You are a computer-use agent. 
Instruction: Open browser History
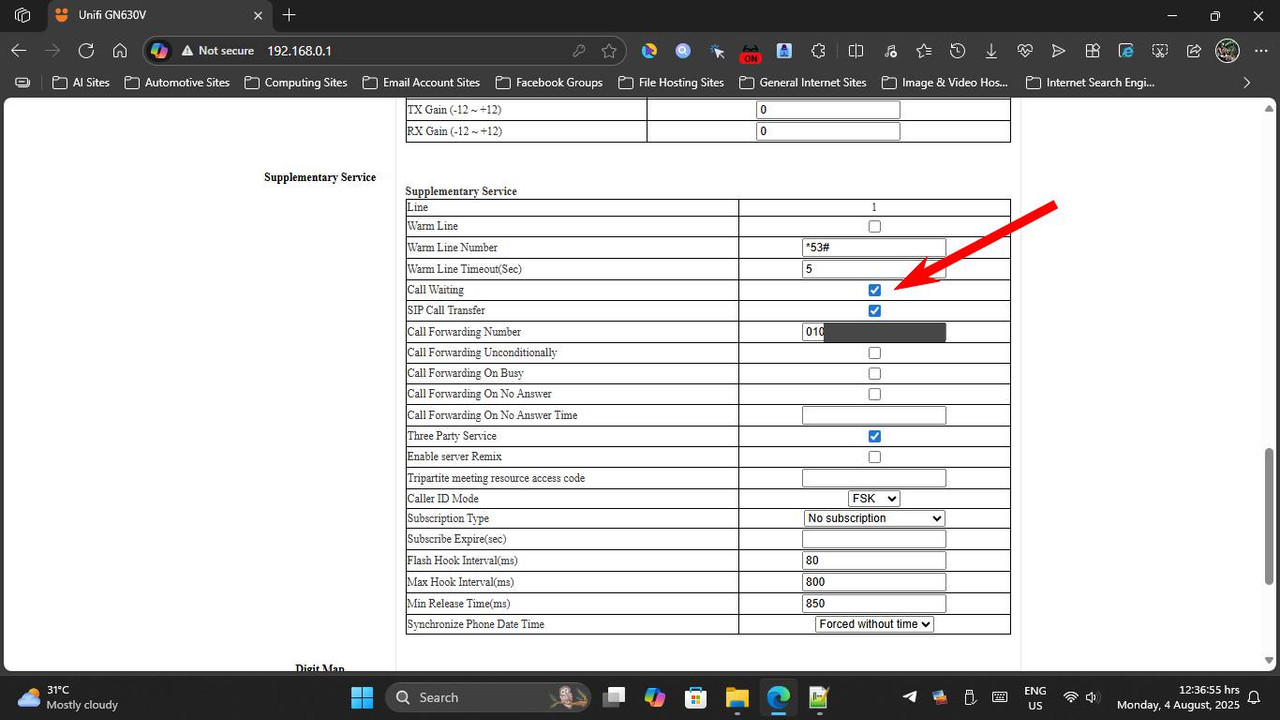[957, 51]
